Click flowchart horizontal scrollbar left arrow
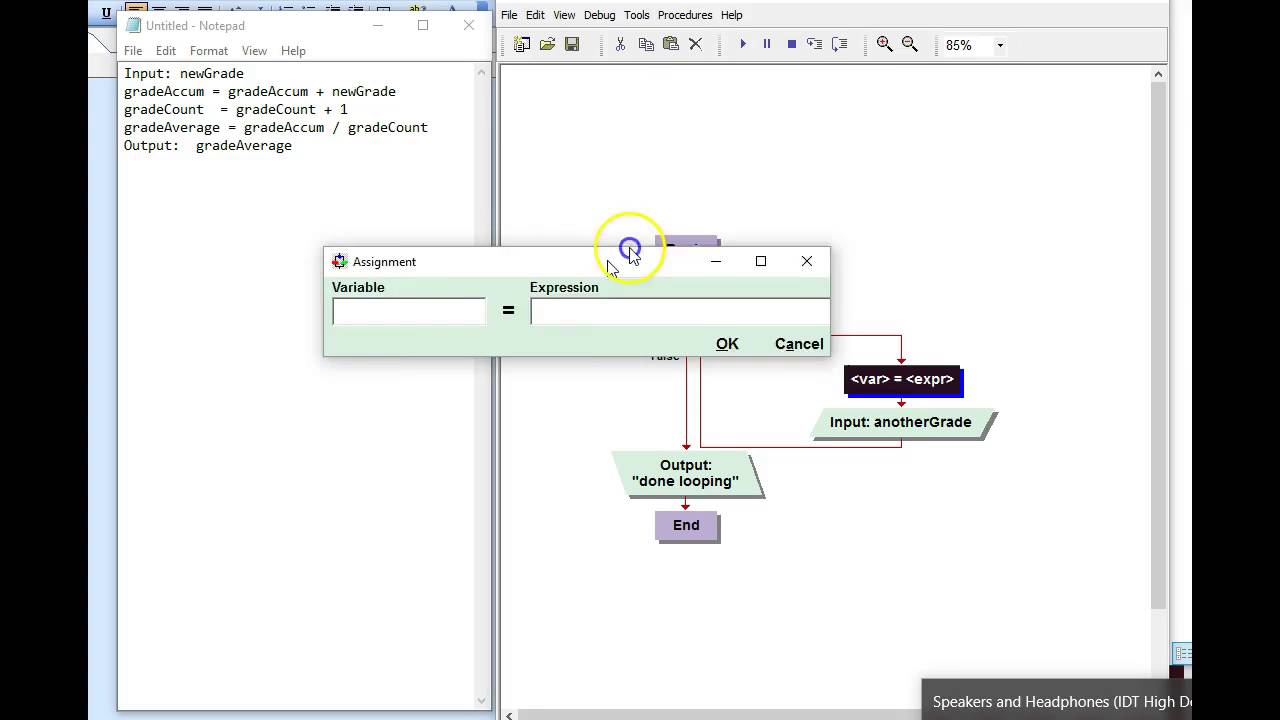This screenshot has height=720, width=1280. 509,715
